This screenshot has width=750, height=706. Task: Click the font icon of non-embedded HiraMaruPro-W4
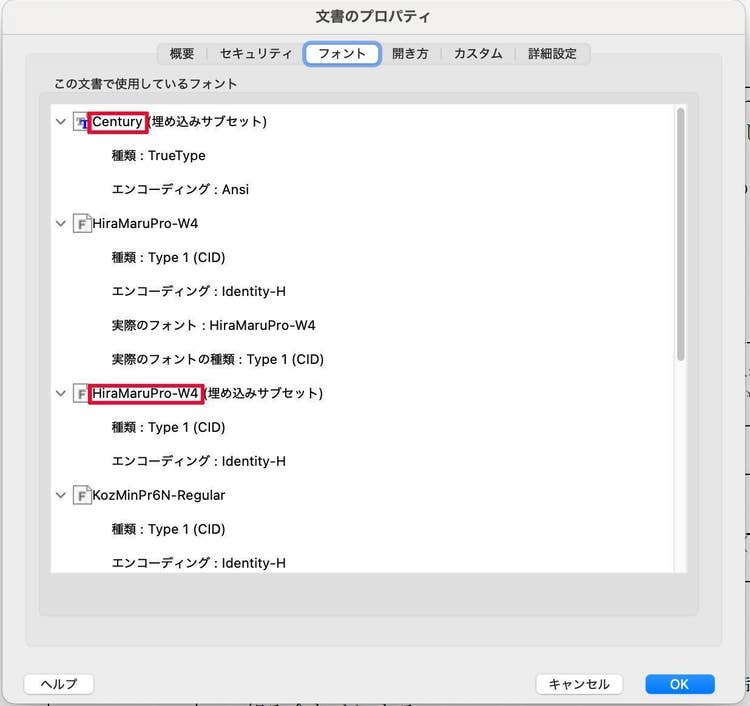tap(81, 224)
